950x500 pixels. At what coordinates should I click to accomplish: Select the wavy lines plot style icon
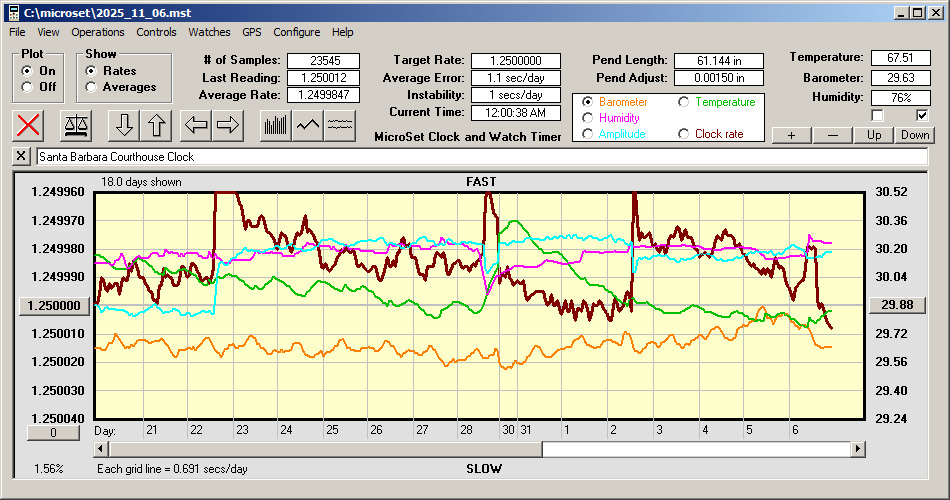340,125
